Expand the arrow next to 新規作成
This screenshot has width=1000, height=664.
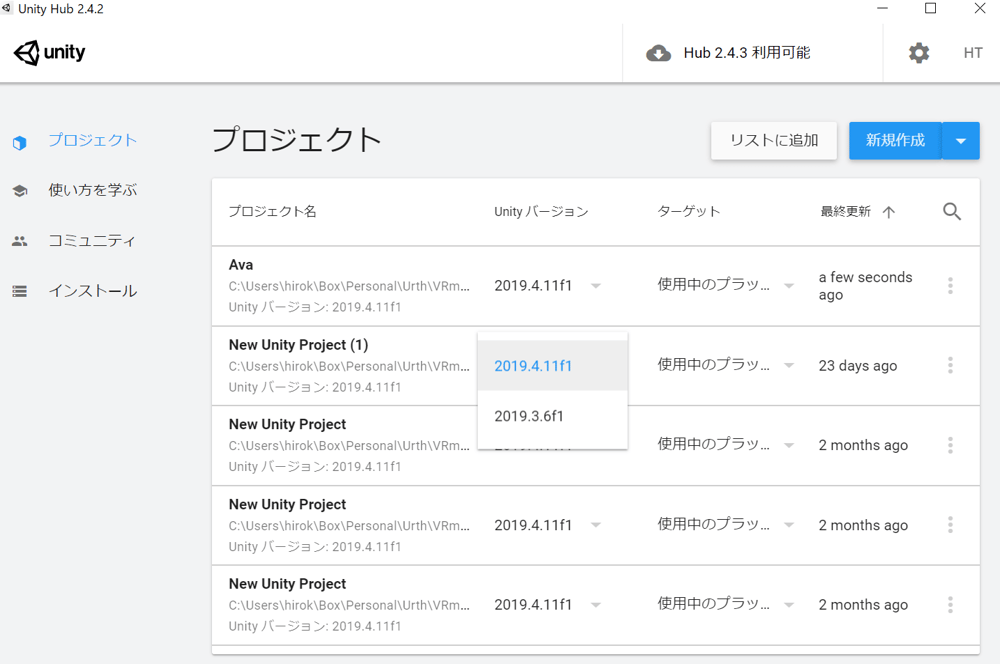tap(960, 140)
